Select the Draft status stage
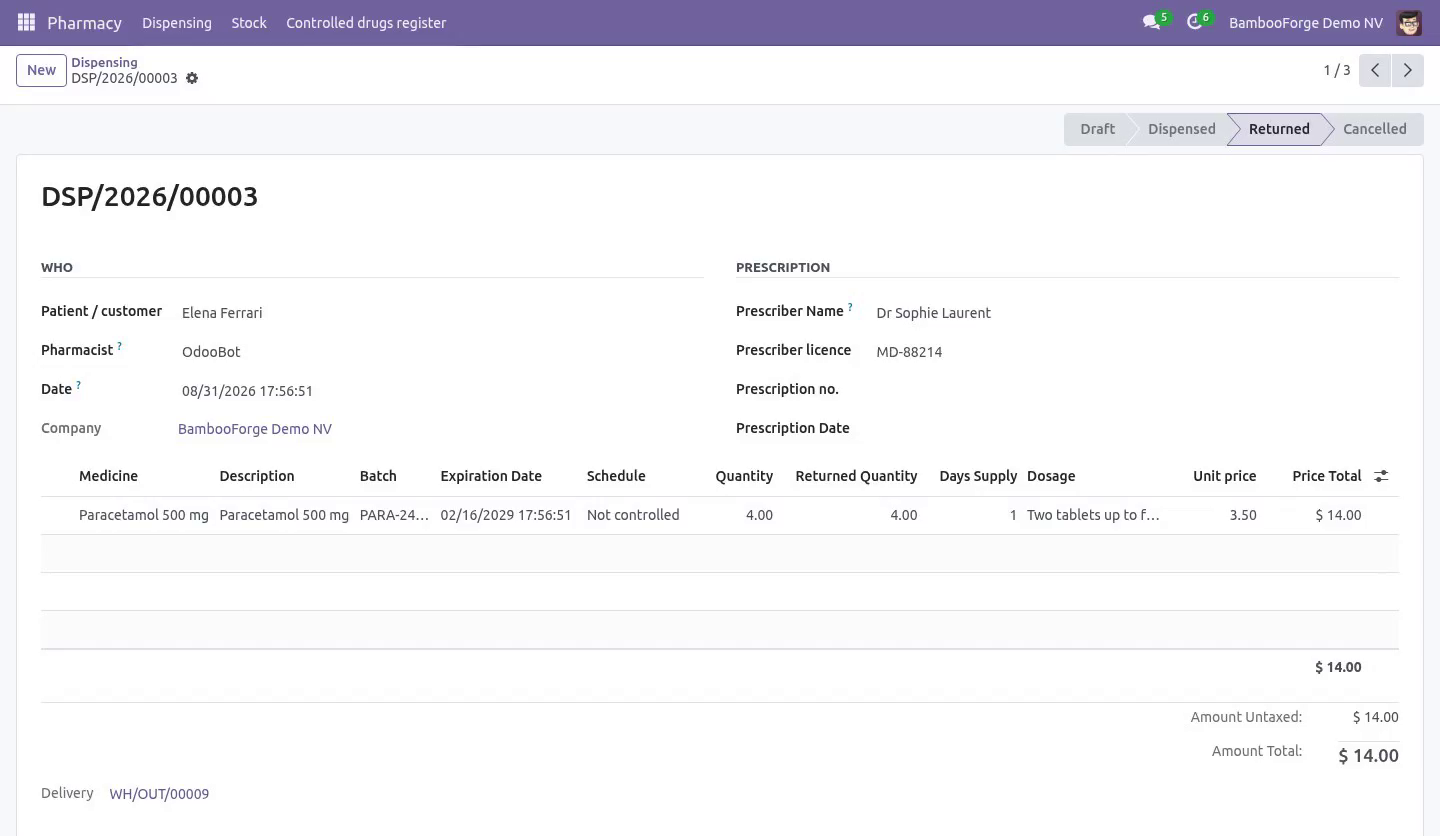 [x=1097, y=129]
